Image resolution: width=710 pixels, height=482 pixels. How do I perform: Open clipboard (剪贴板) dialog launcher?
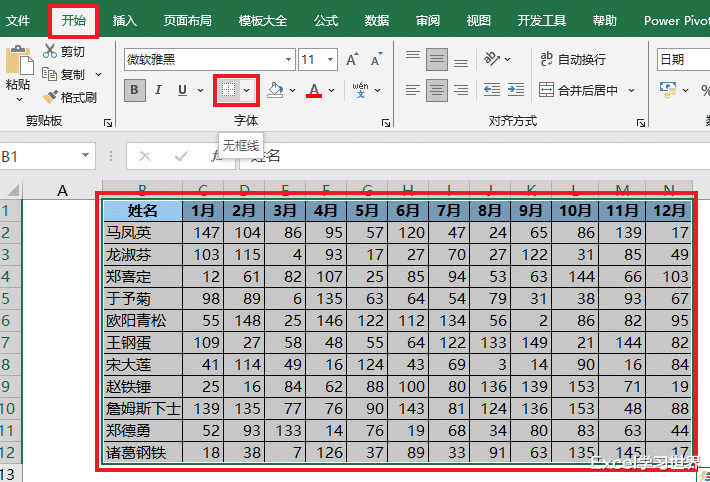pyautogui.click(x=108, y=123)
